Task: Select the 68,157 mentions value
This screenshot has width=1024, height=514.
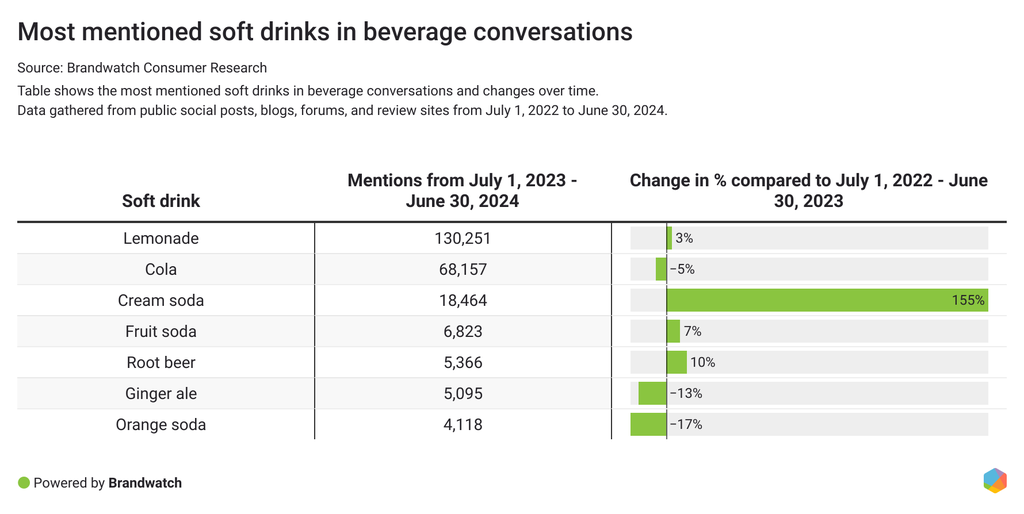Action: pyautogui.click(x=462, y=269)
